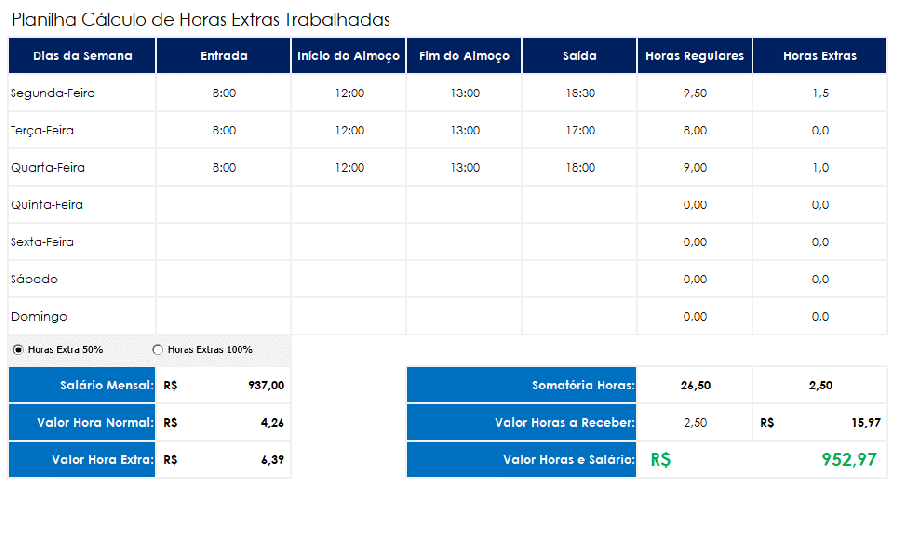The height and width of the screenshot is (536, 900).
Task: Click Somatória Horas regular total 26,50
Action: tap(695, 385)
